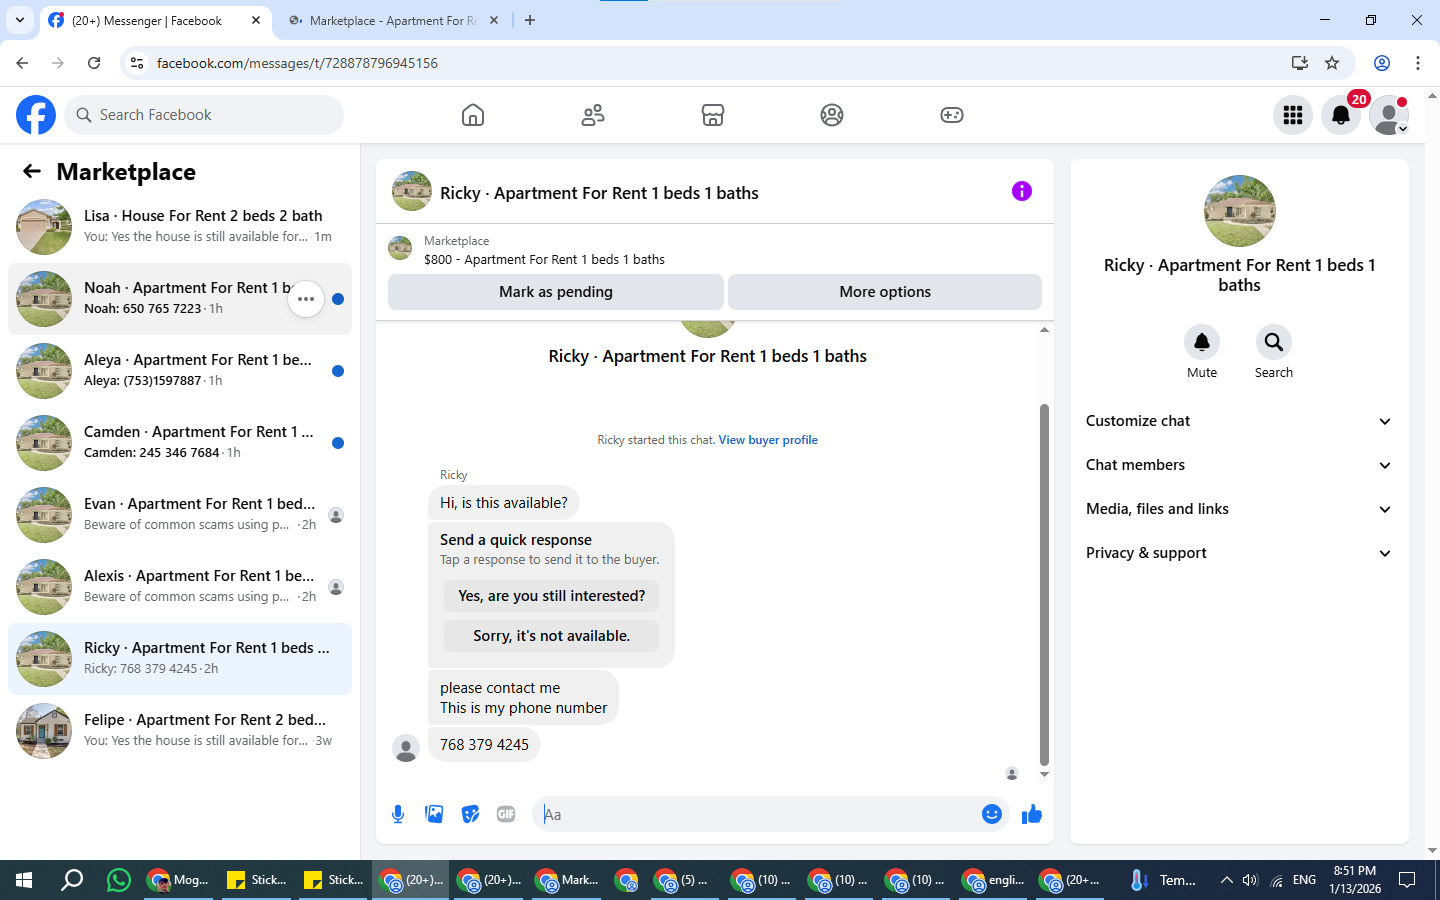Open Facebook home via the logo
The width and height of the screenshot is (1440, 900).
(36, 115)
